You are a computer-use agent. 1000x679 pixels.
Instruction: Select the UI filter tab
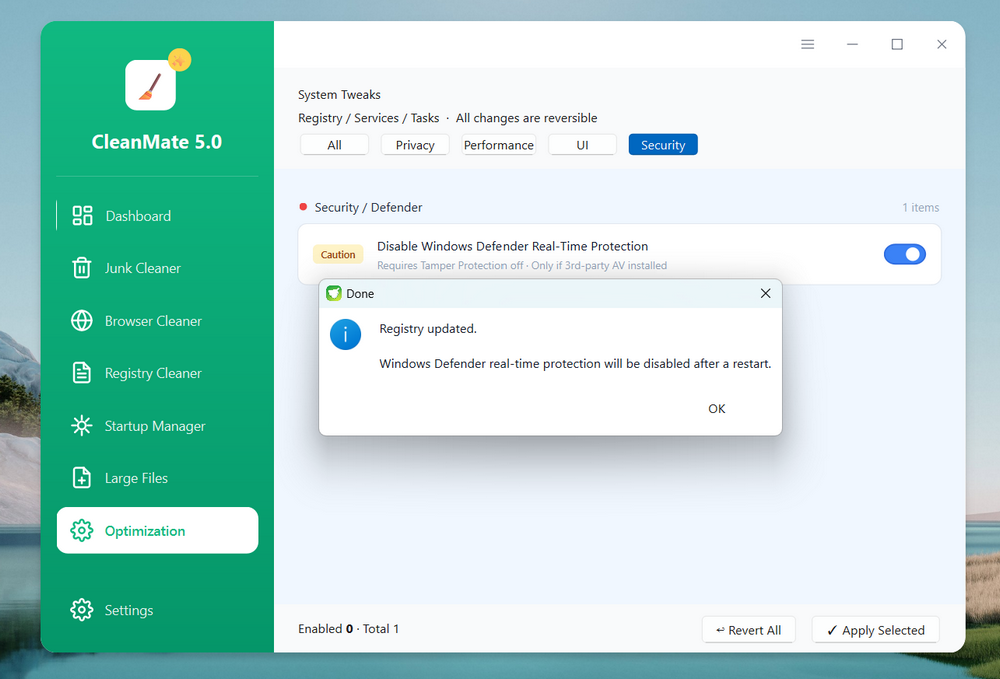pyautogui.click(x=582, y=145)
